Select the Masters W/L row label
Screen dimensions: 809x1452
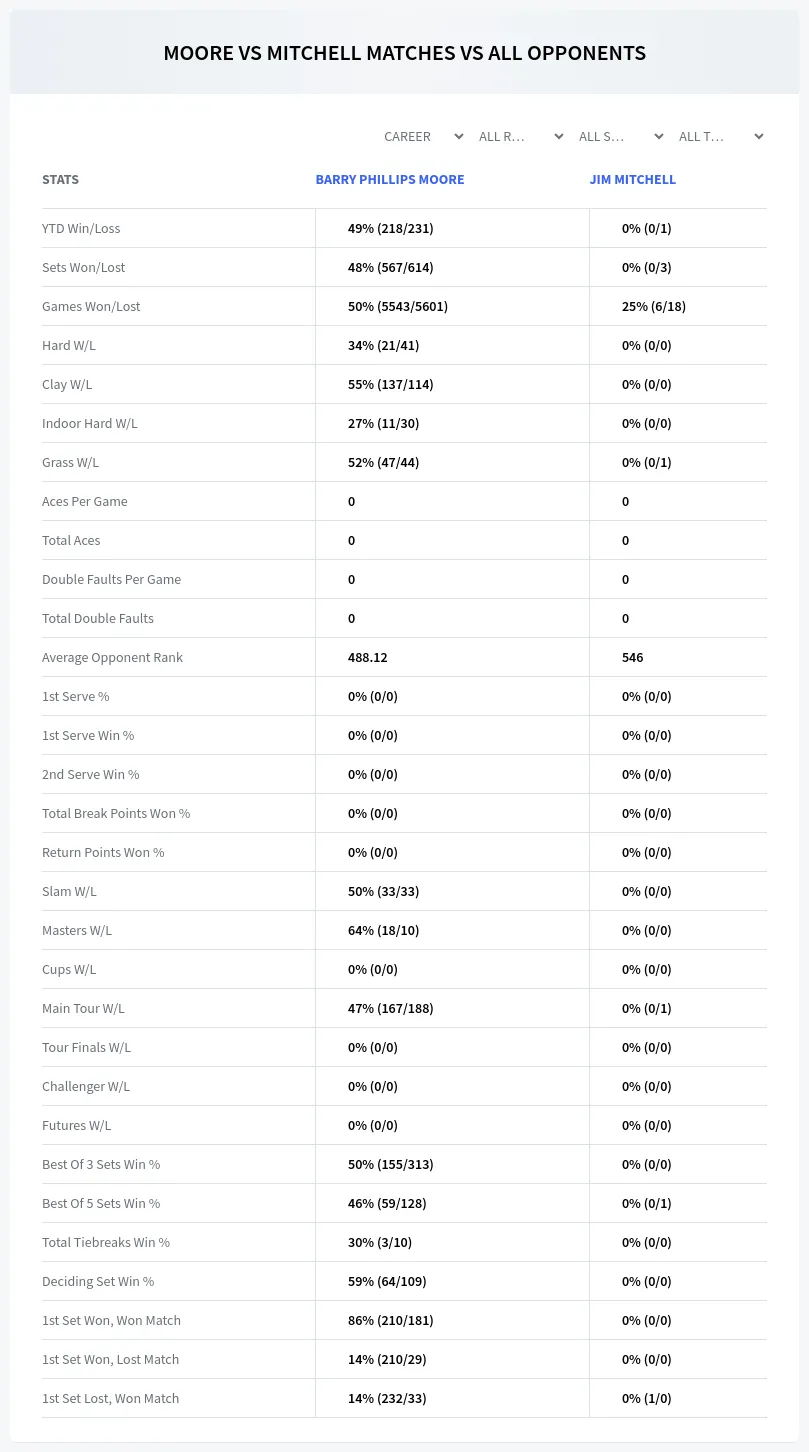pyautogui.click(x=77, y=931)
